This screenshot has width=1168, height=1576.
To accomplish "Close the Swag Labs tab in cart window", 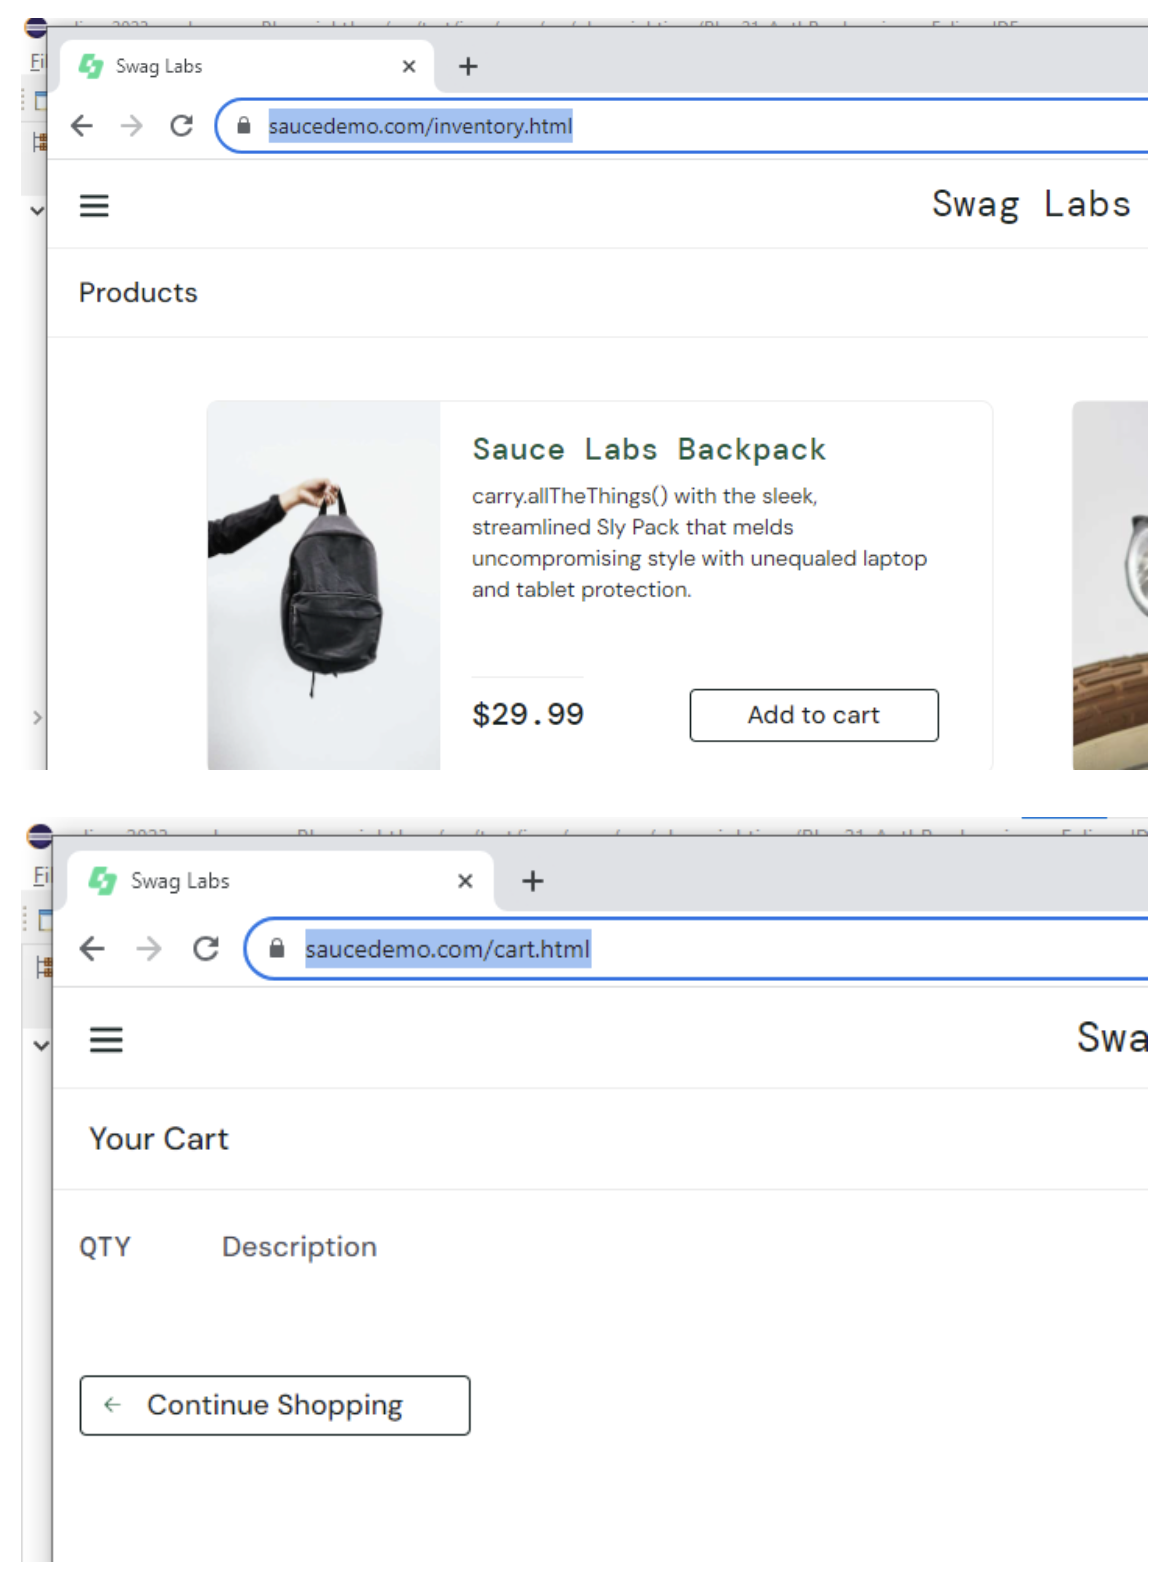I will [465, 881].
